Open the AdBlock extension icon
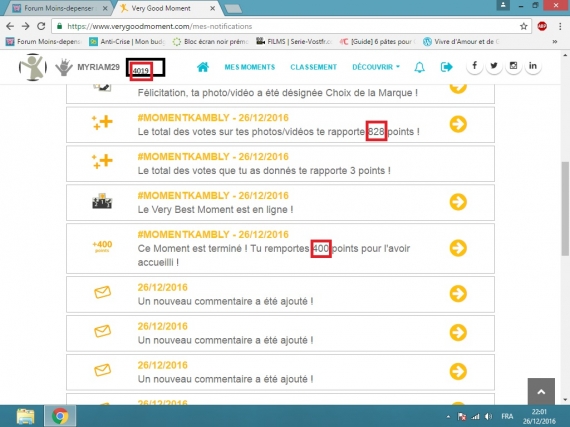The width and height of the screenshot is (570, 427). [x=542, y=26]
